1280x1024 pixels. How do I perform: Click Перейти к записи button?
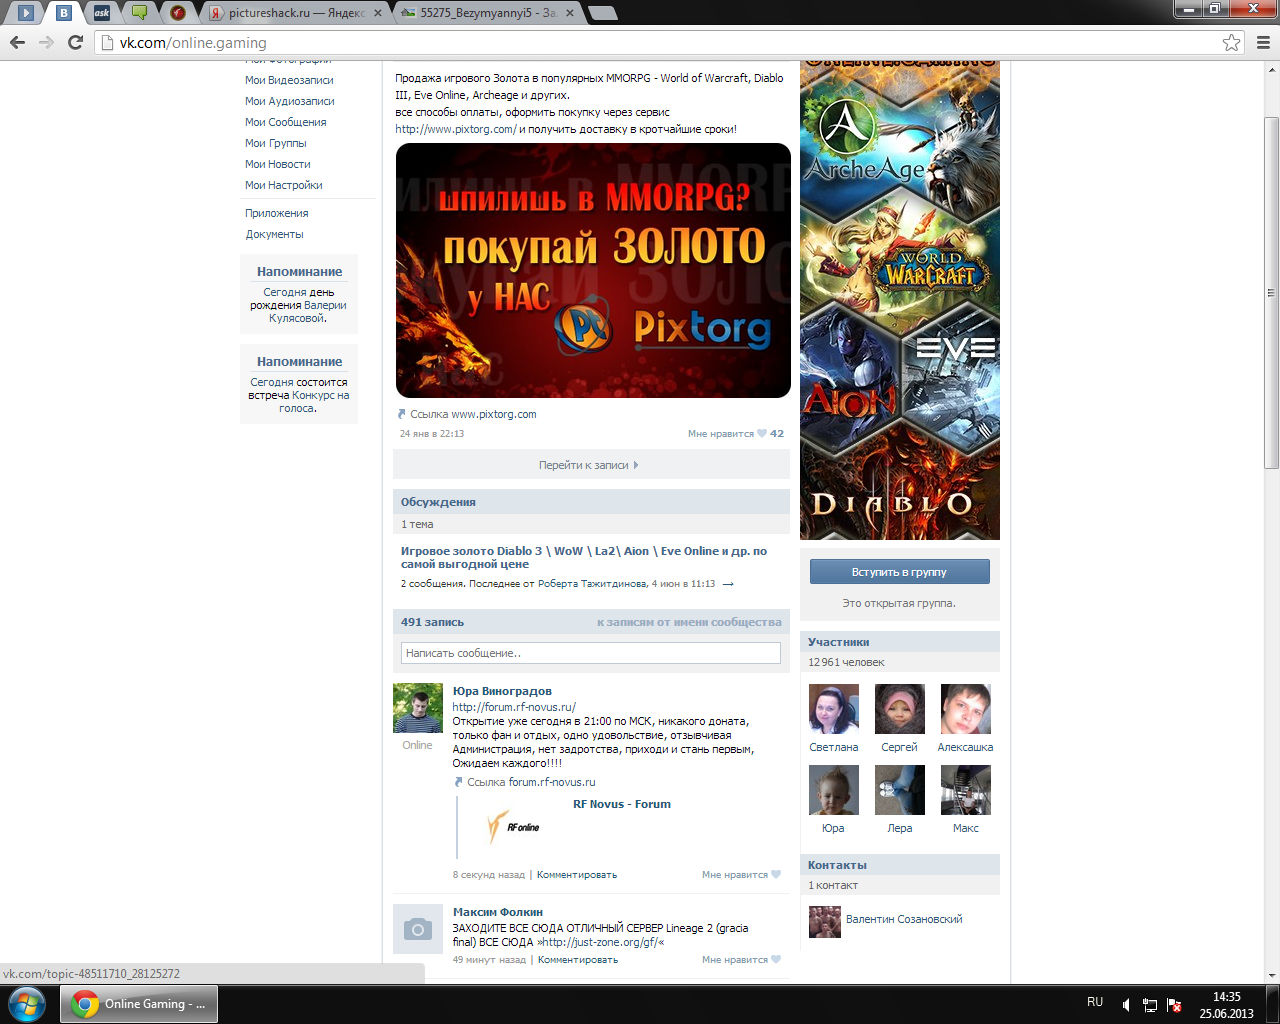(591, 464)
